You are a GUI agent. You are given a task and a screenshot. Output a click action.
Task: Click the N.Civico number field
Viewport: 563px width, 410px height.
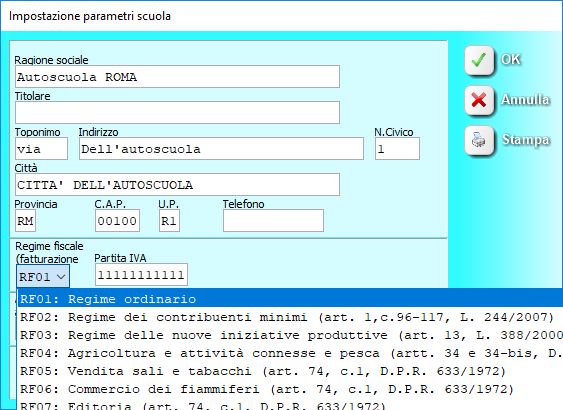click(x=397, y=149)
